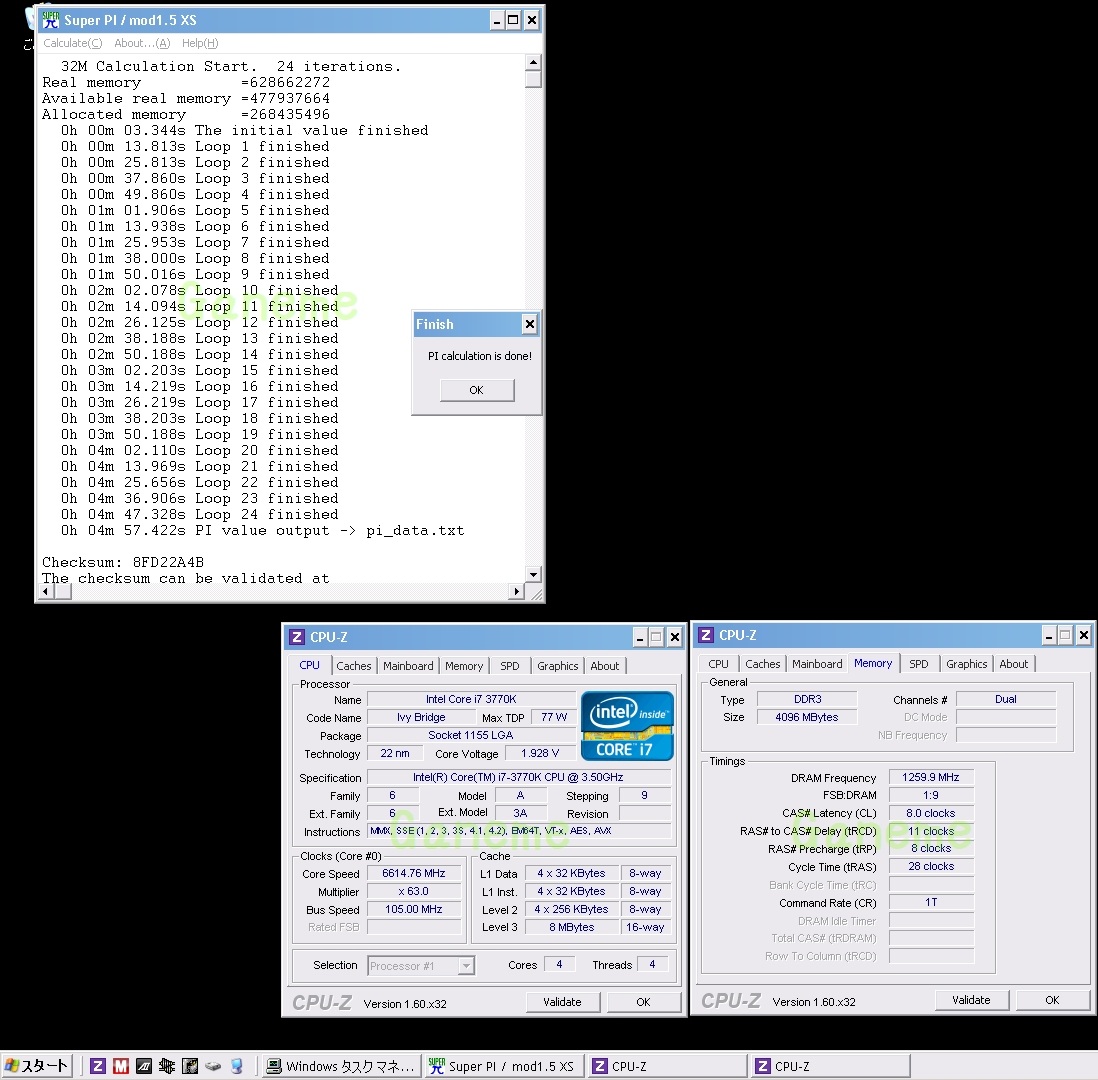Image resolution: width=1098 pixels, height=1080 pixels.
Task: Open the Start menu button
Action: 36,1065
